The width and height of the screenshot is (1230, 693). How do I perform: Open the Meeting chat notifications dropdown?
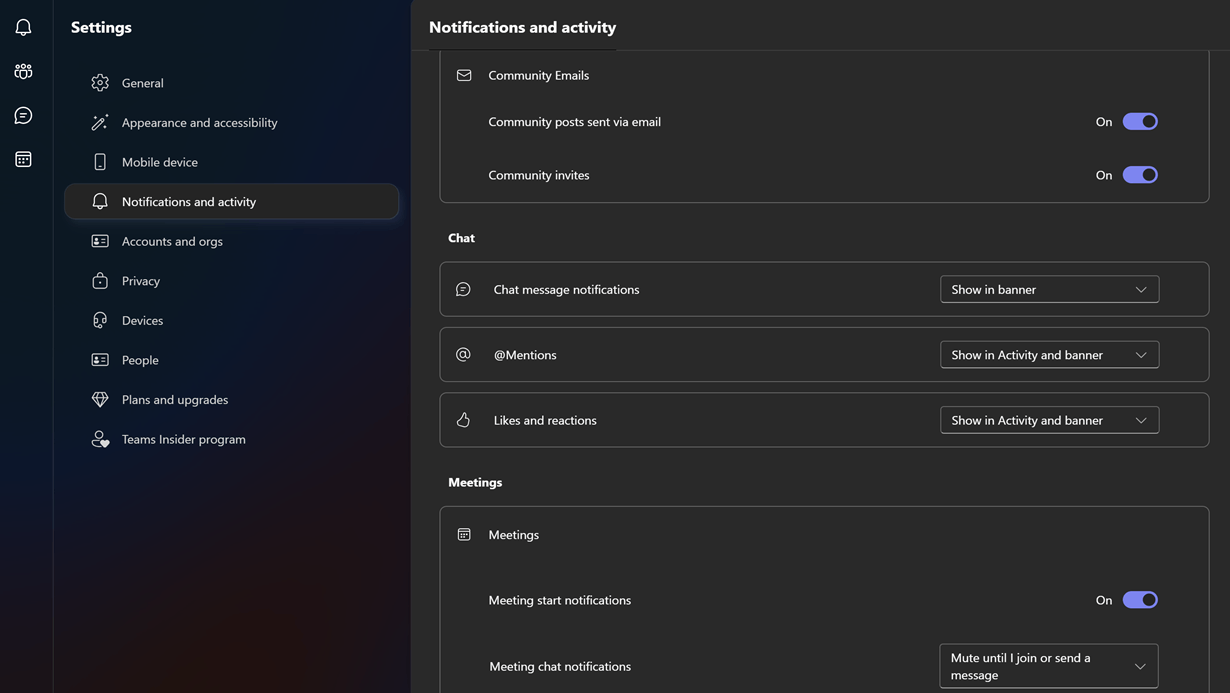[1049, 666]
